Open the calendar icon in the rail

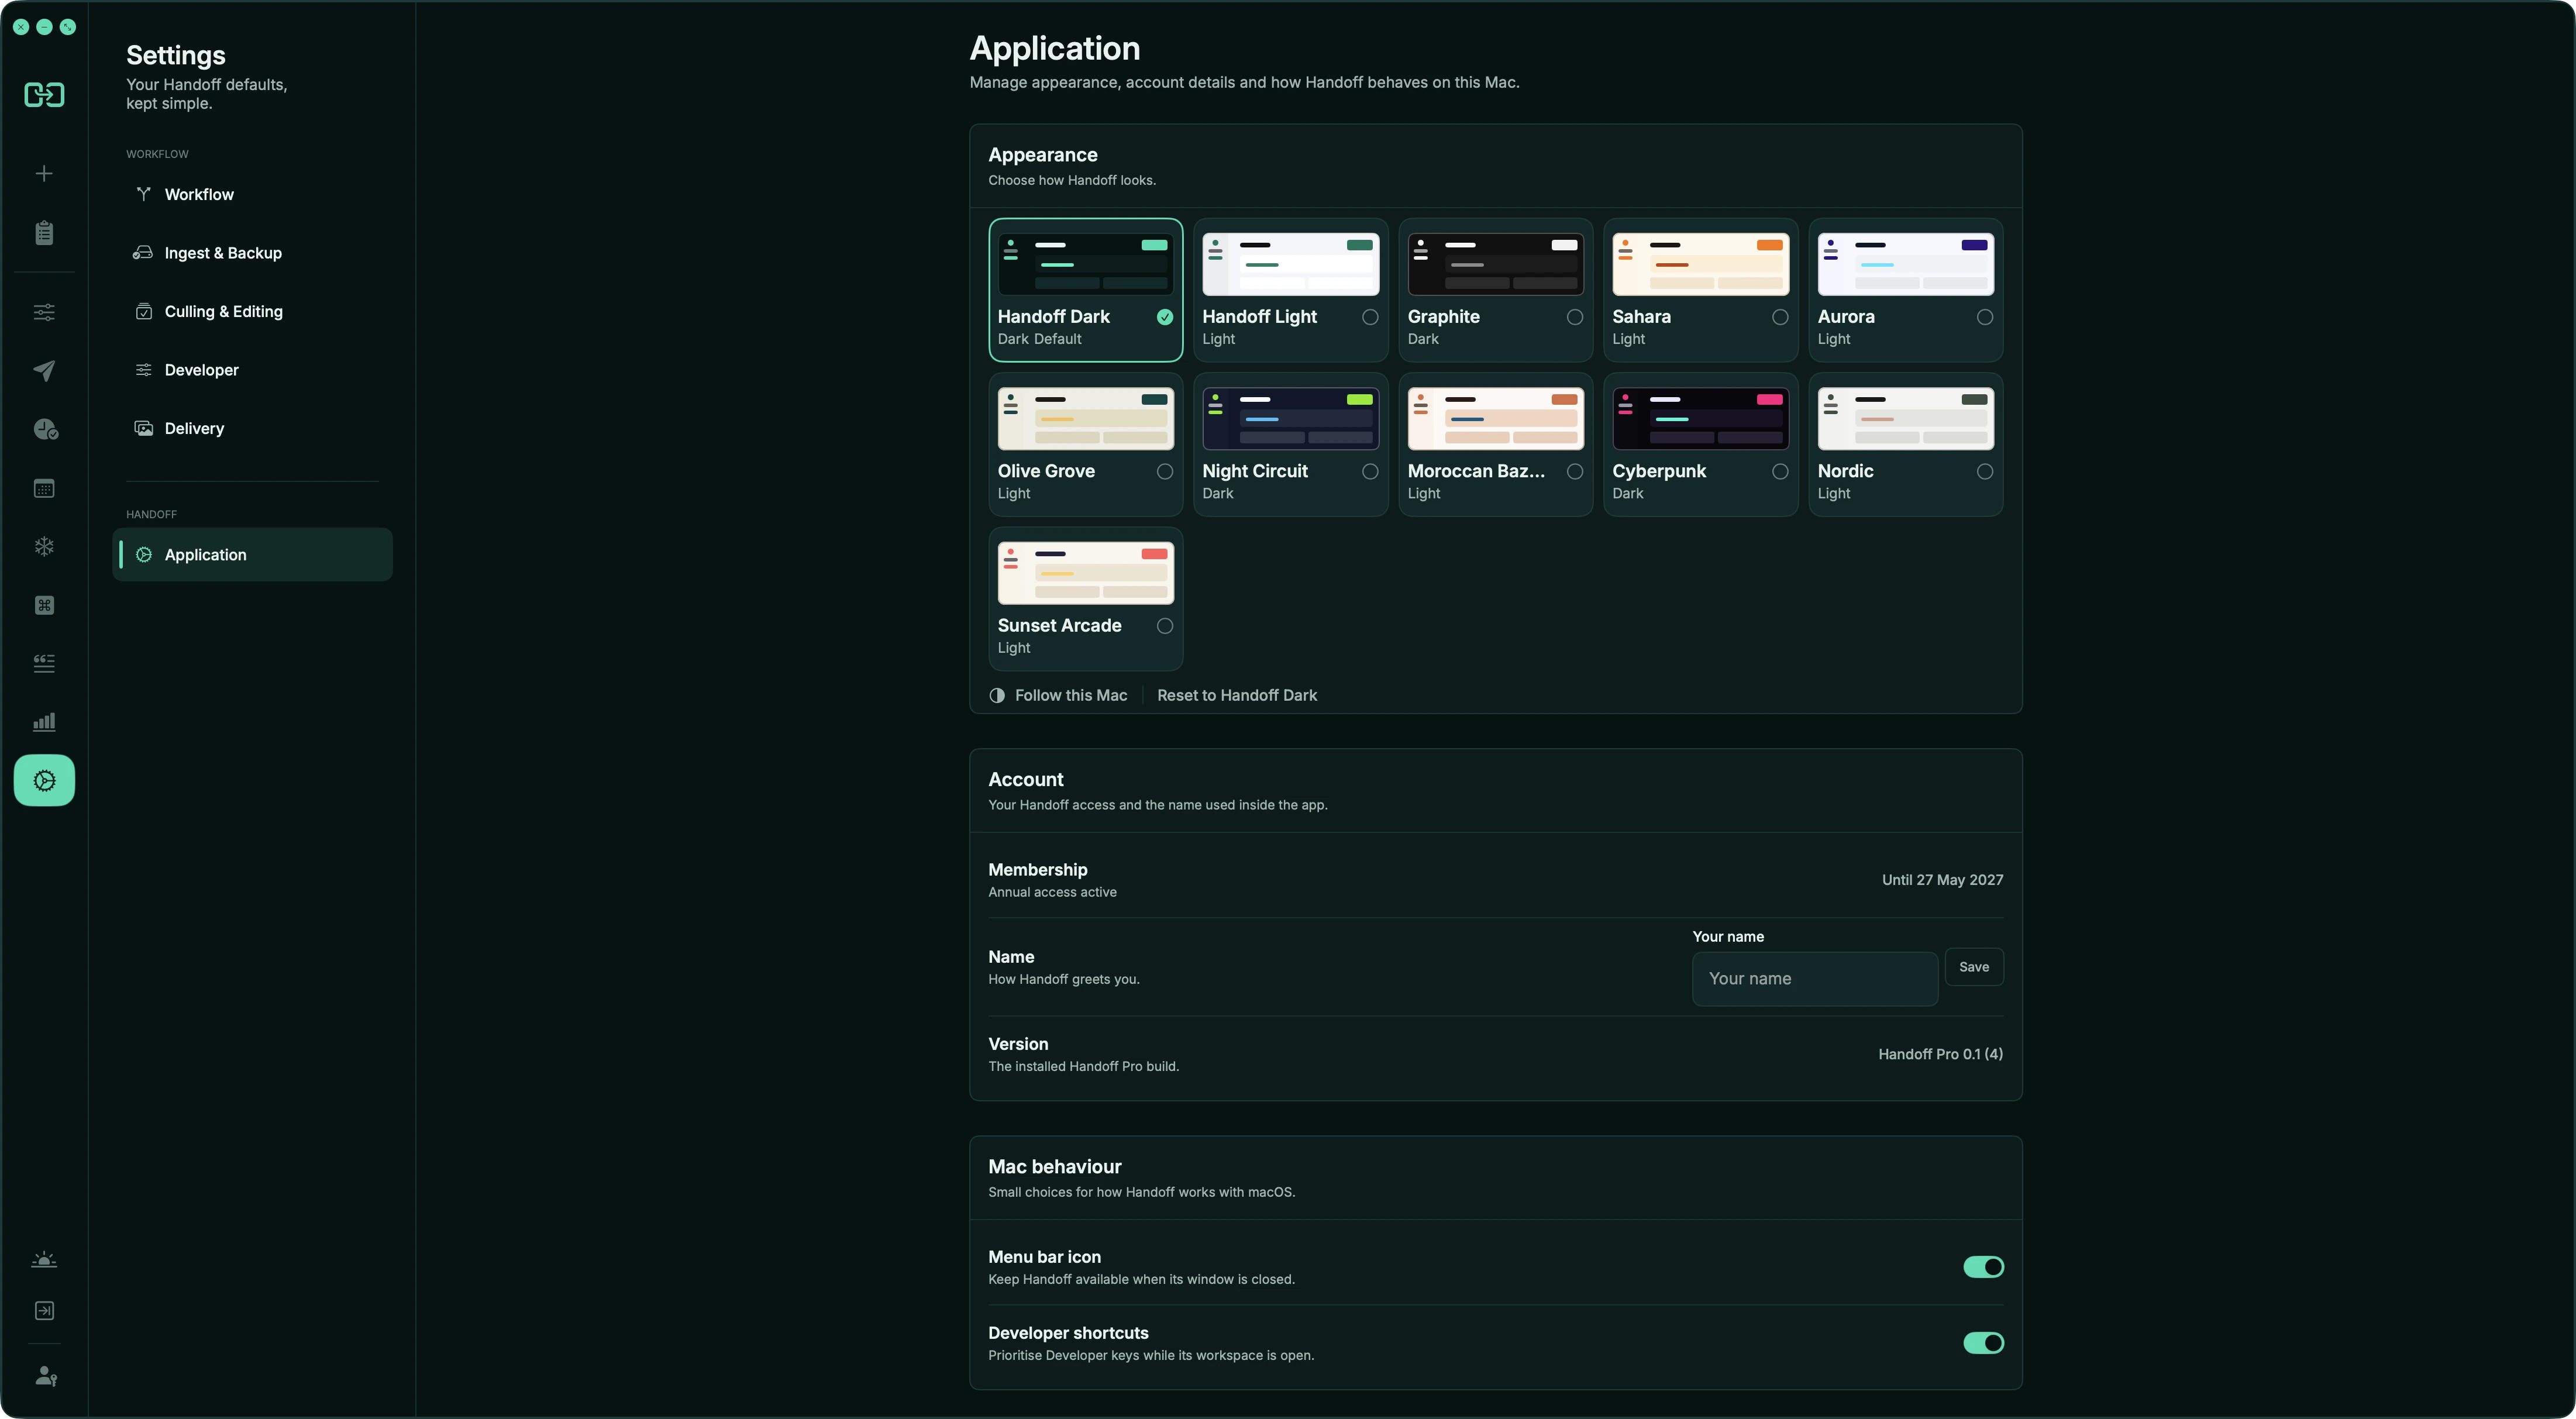tap(44, 489)
